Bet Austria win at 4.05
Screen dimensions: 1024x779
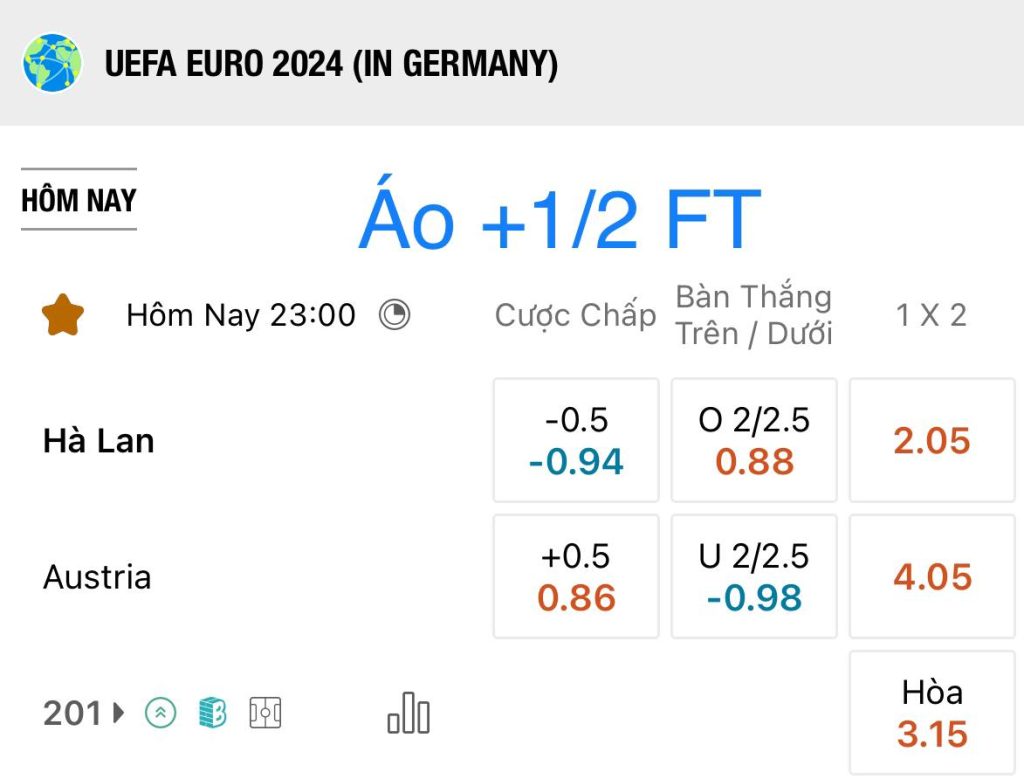pos(932,577)
